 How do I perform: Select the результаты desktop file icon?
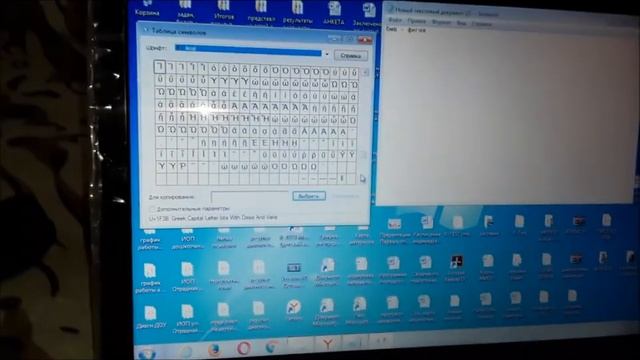[298, 13]
